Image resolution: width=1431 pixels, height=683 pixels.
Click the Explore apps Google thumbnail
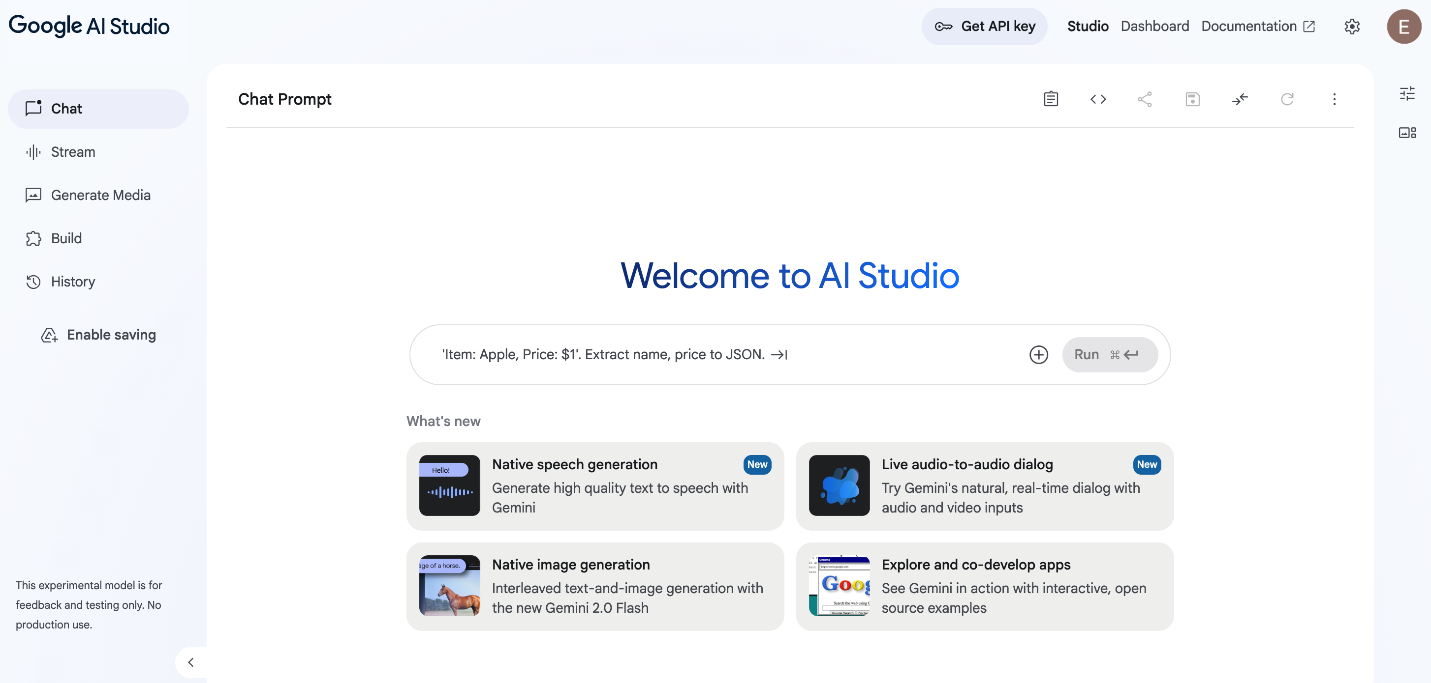pyautogui.click(x=839, y=586)
